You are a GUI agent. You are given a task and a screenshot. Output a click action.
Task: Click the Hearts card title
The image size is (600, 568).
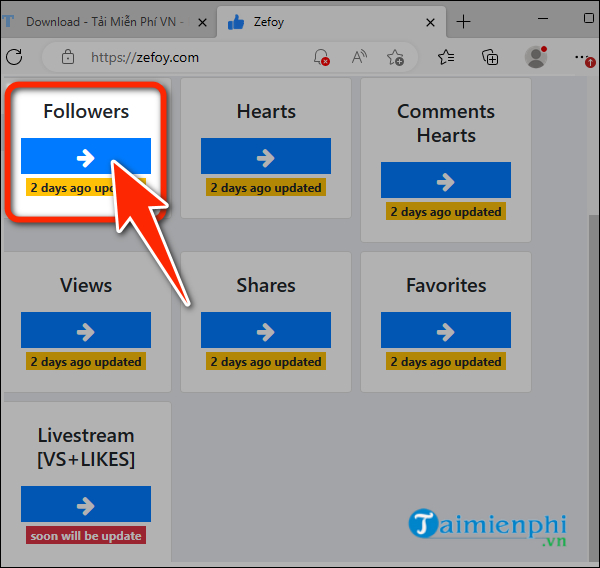266,111
